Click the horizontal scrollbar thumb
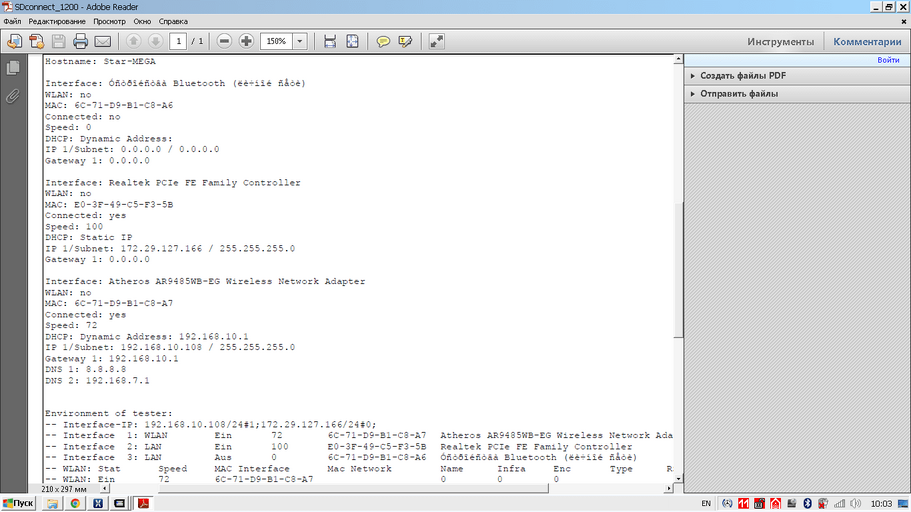This screenshot has height=512, width=911. point(353,489)
